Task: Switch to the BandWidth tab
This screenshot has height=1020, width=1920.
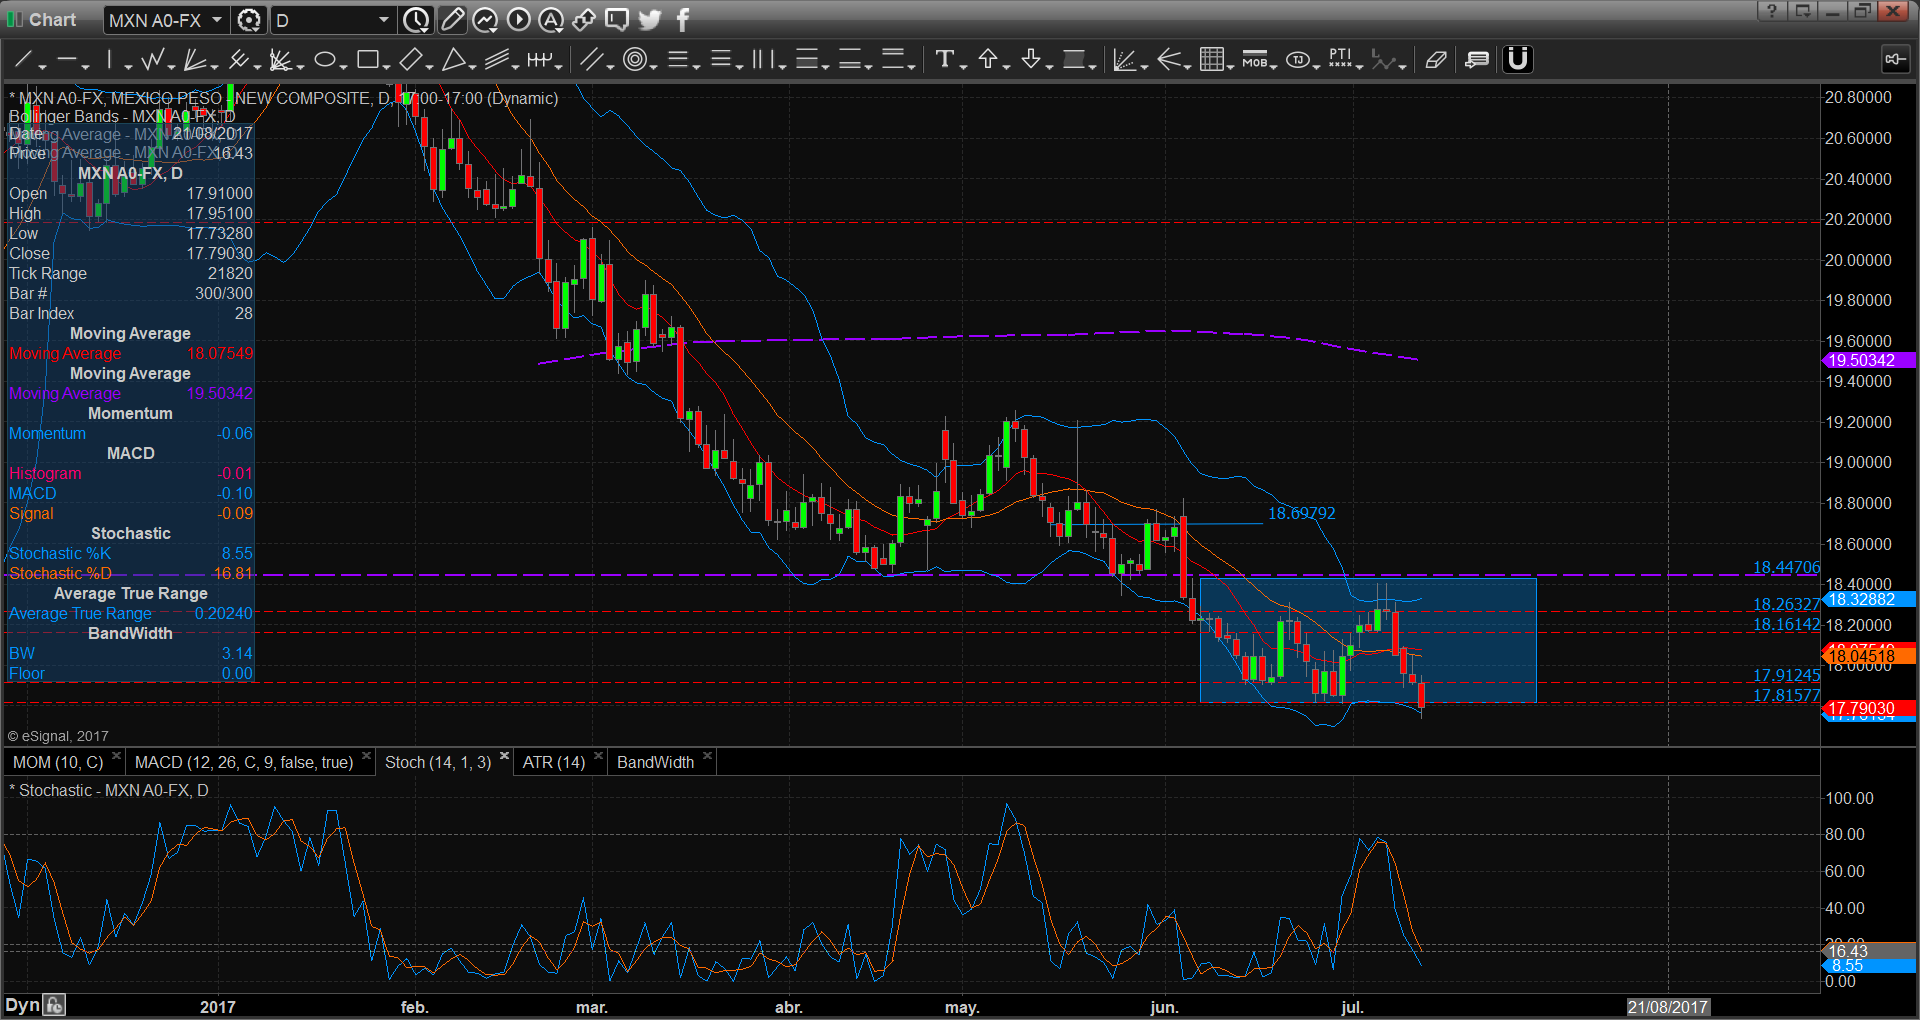Action: 655,762
